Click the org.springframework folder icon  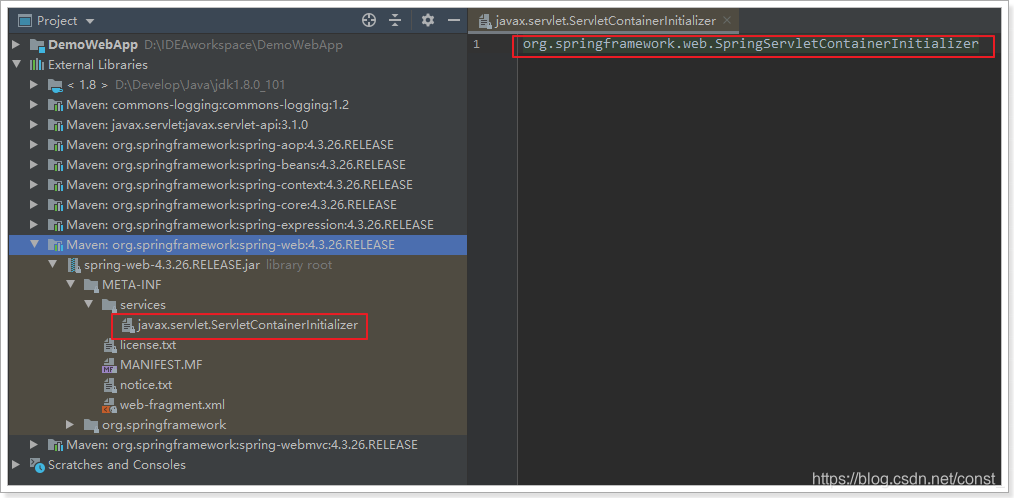tap(91, 425)
